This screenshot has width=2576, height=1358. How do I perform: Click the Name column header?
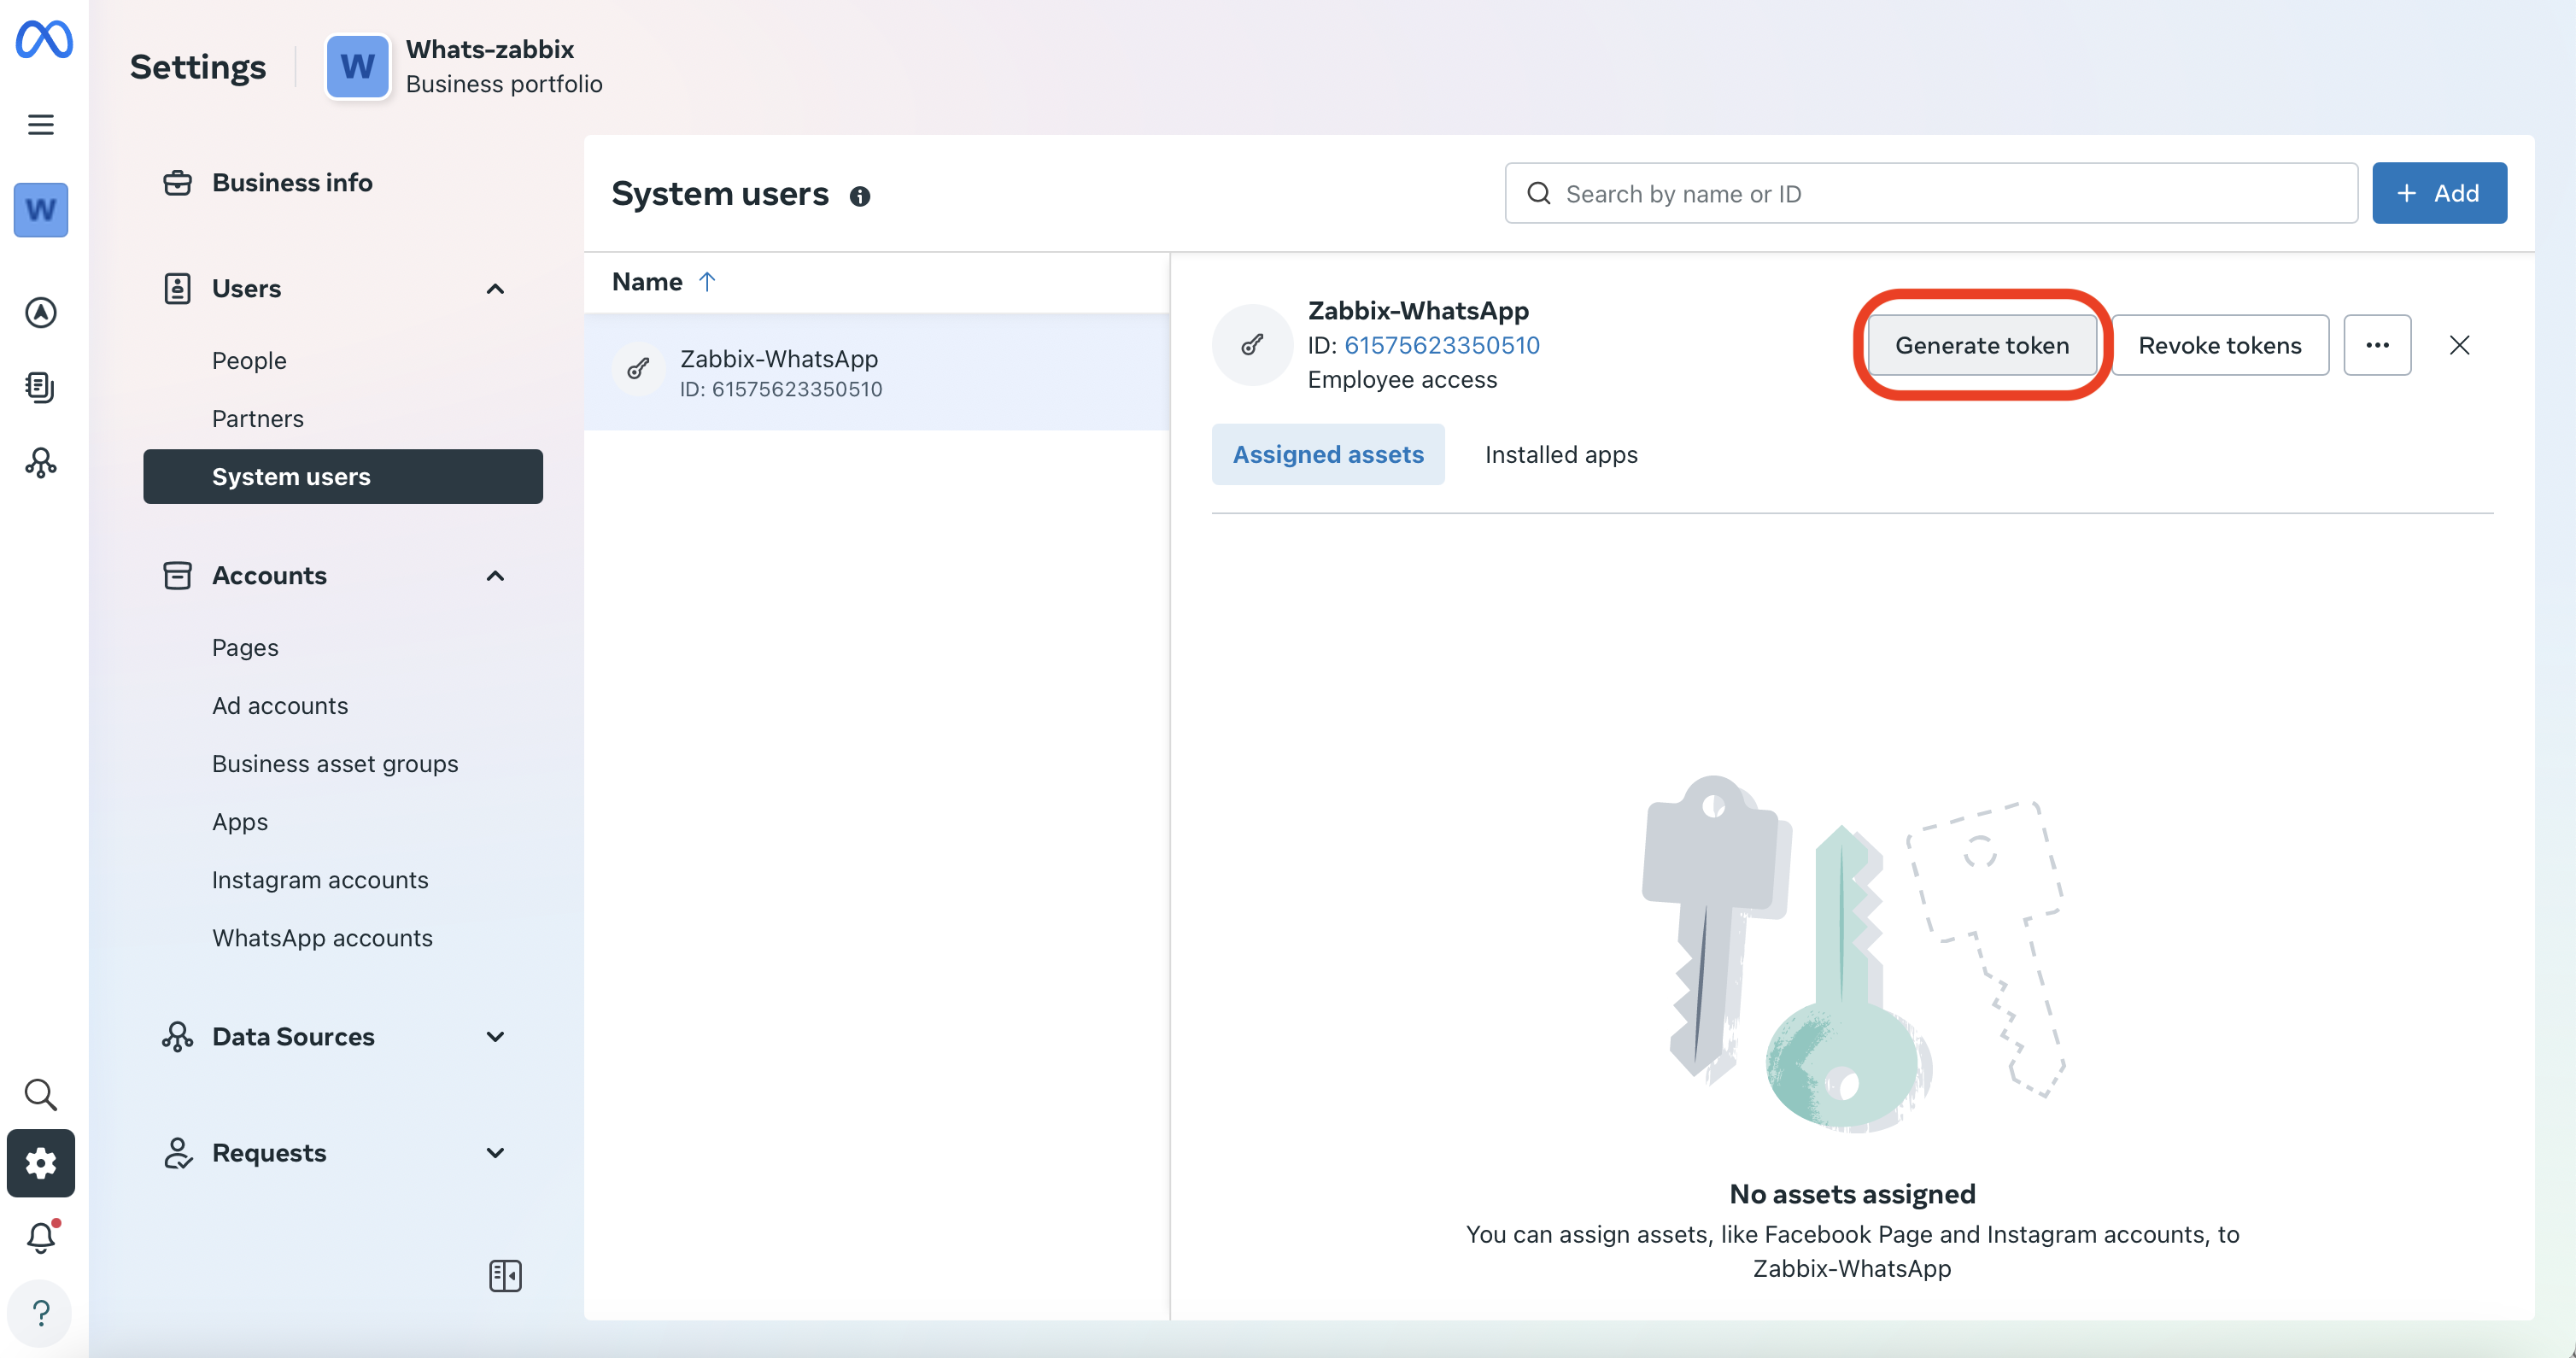647,282
